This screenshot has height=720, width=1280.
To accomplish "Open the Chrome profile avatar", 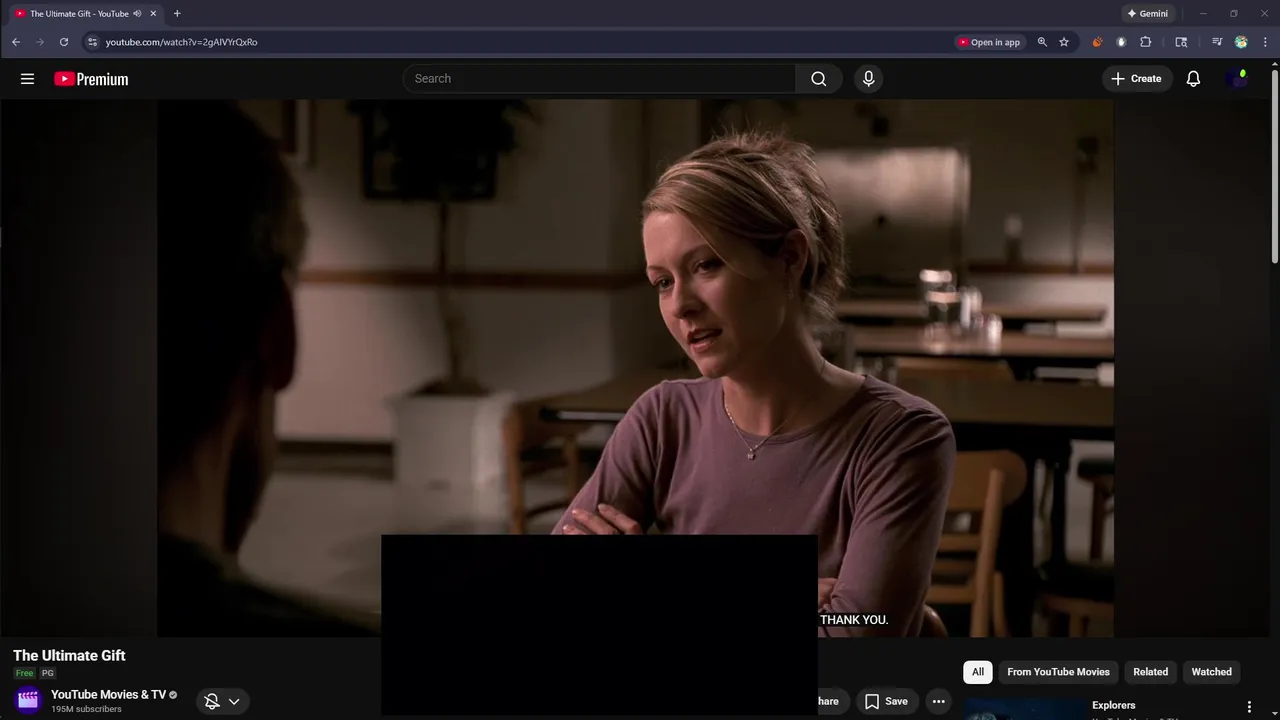I will click(1241, 42).
